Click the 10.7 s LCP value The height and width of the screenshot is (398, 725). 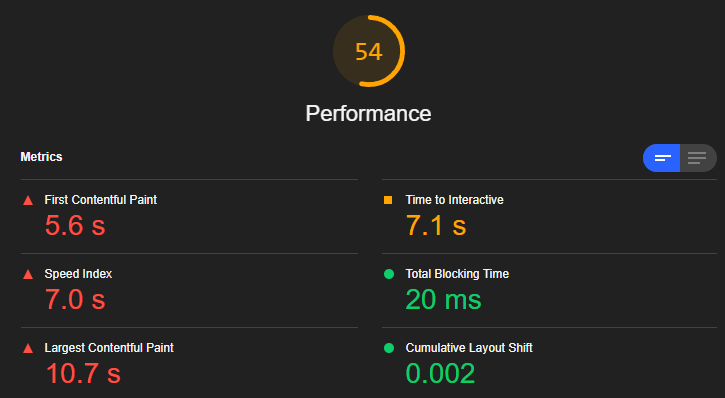click(x=83, y=374)
